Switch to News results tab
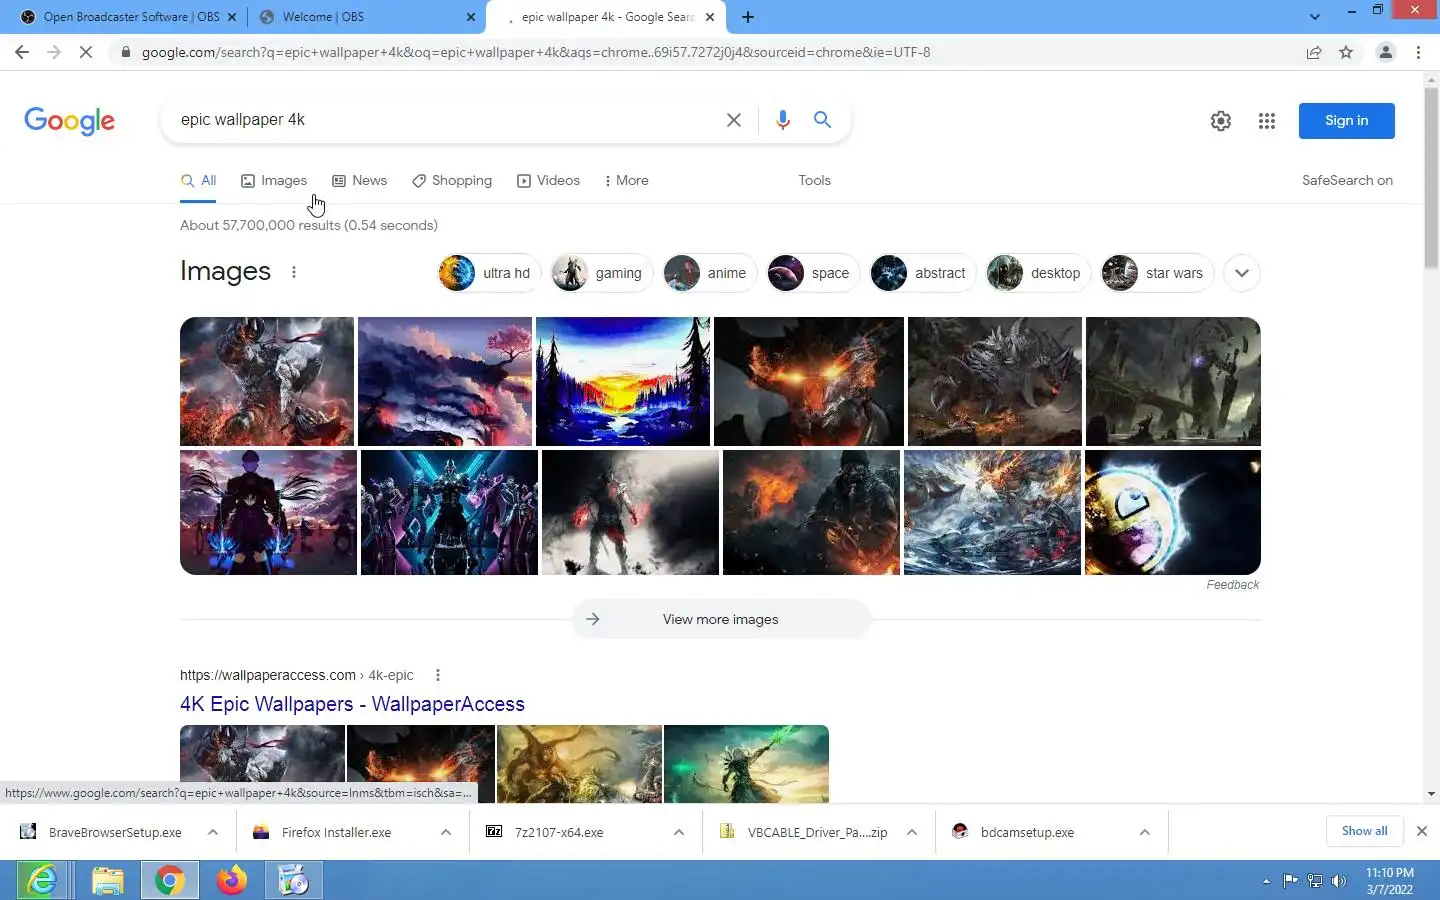This screenshot has width=1440, height=900. point(360,181)
